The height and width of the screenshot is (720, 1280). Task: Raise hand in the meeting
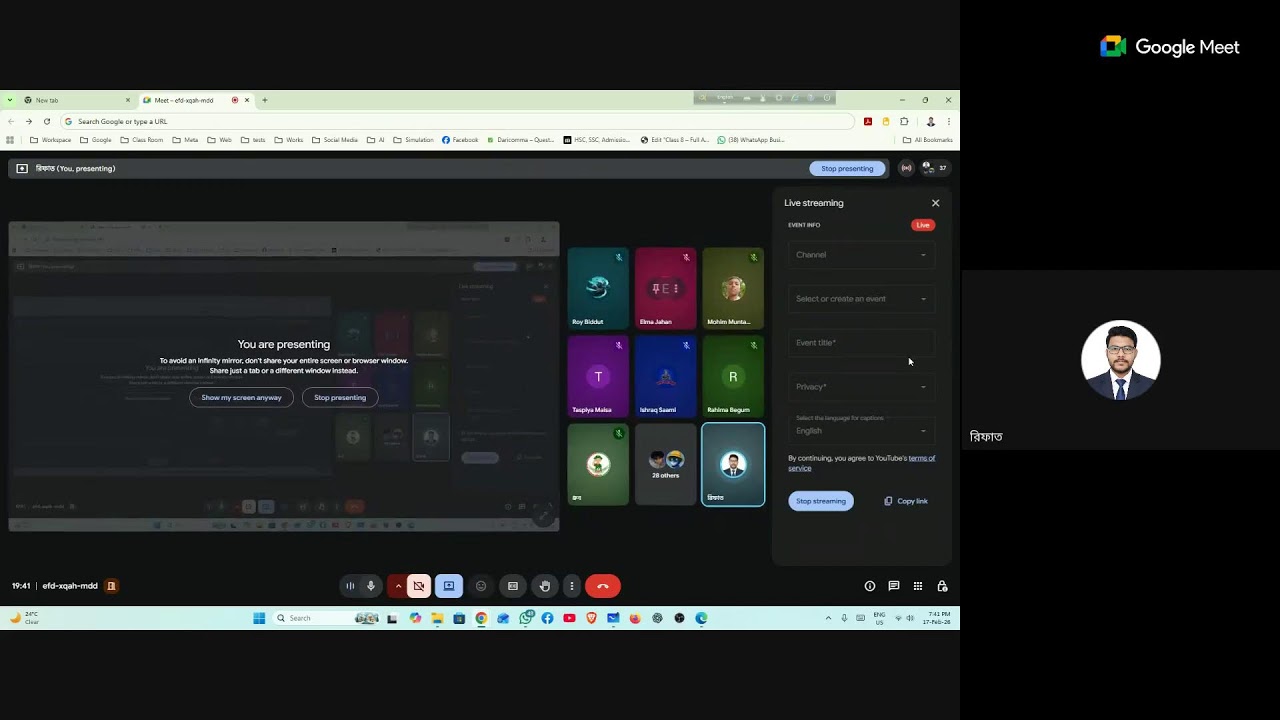click(x=545, y=586)
